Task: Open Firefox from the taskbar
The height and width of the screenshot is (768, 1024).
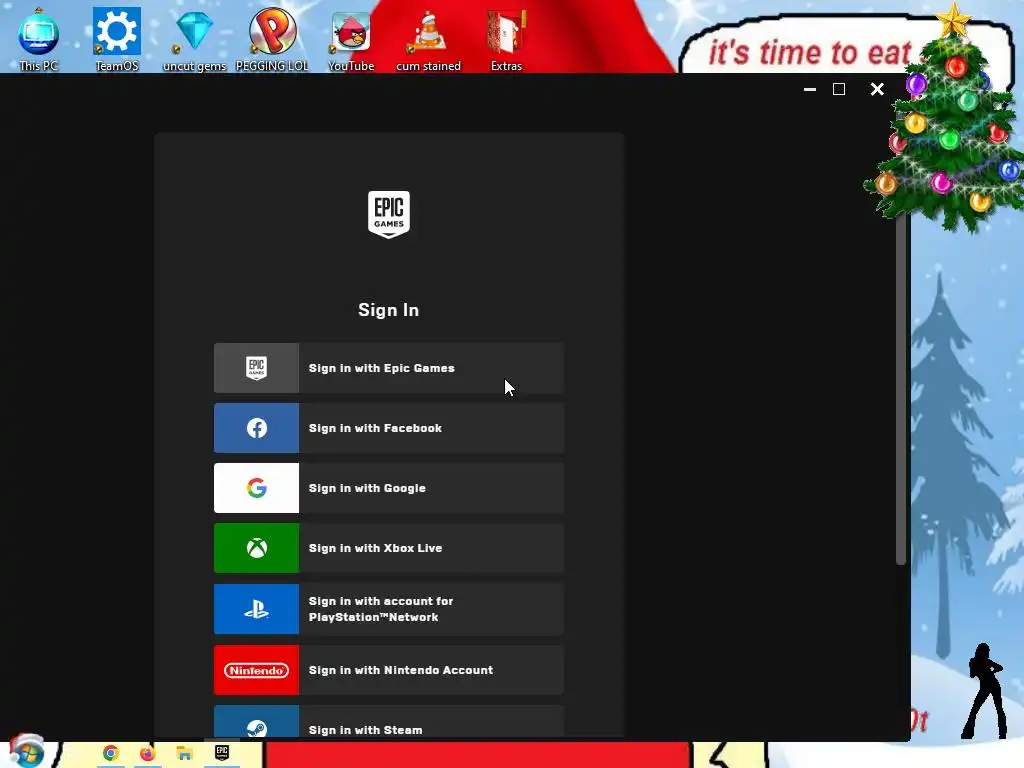Action: coord(148,754)
